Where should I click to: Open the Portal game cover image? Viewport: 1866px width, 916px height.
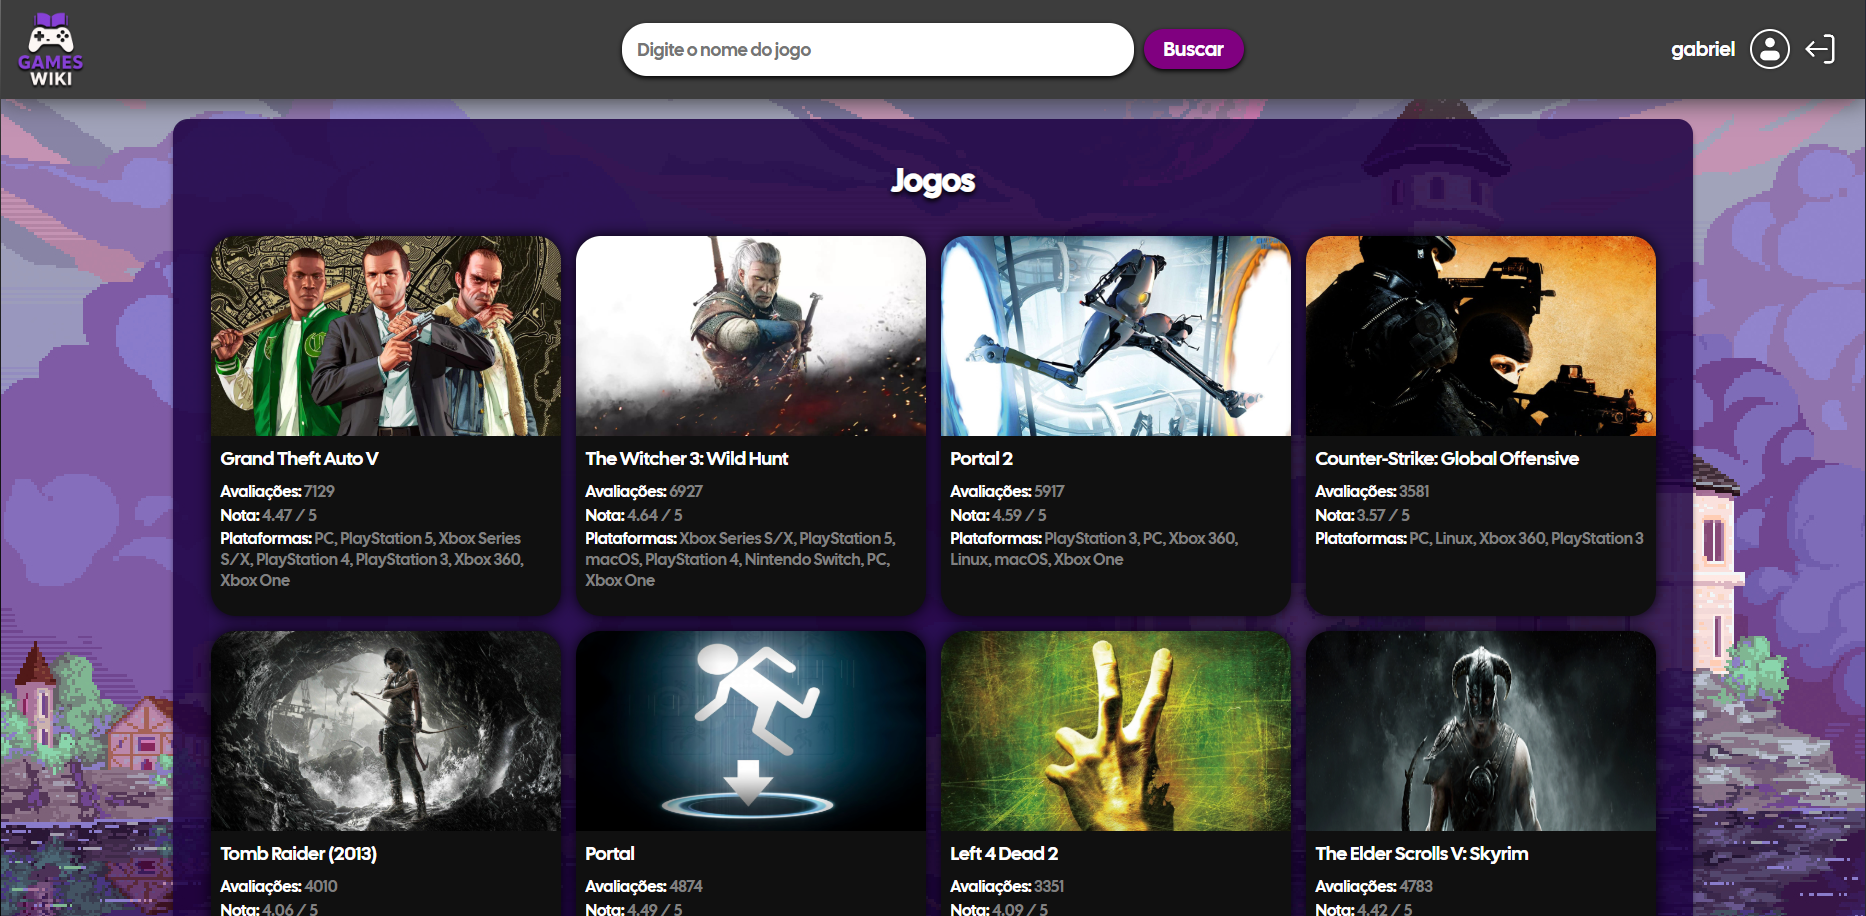click(751, 731)
